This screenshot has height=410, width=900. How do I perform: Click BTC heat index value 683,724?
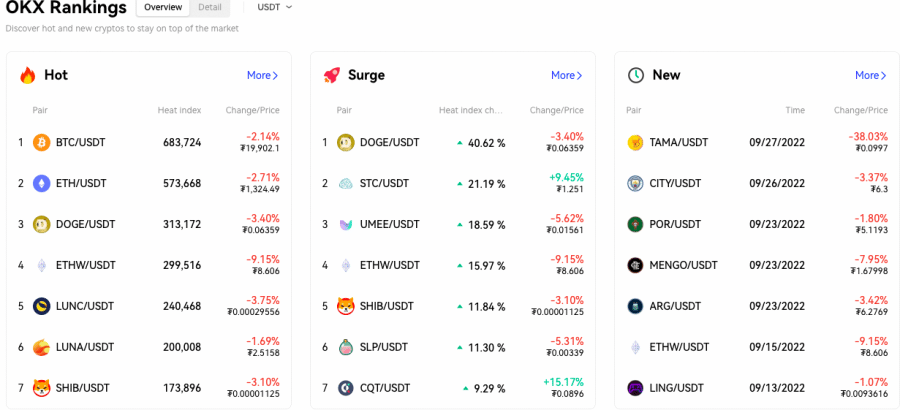tap(182, 142)
